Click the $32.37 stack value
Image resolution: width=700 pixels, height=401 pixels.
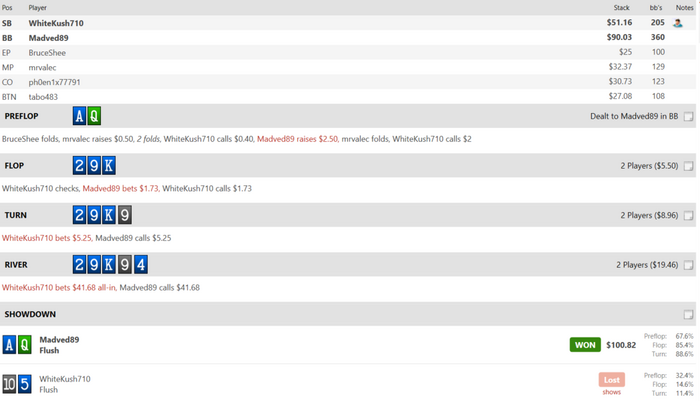(x=620, y=67)
